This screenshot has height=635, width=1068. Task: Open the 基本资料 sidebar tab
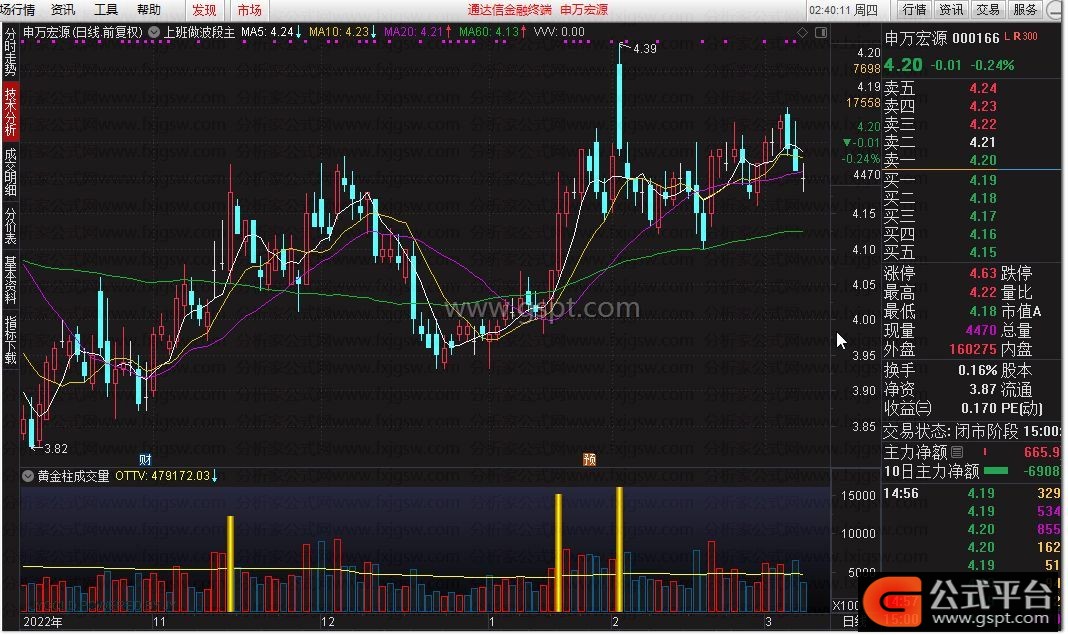point(10,280)
